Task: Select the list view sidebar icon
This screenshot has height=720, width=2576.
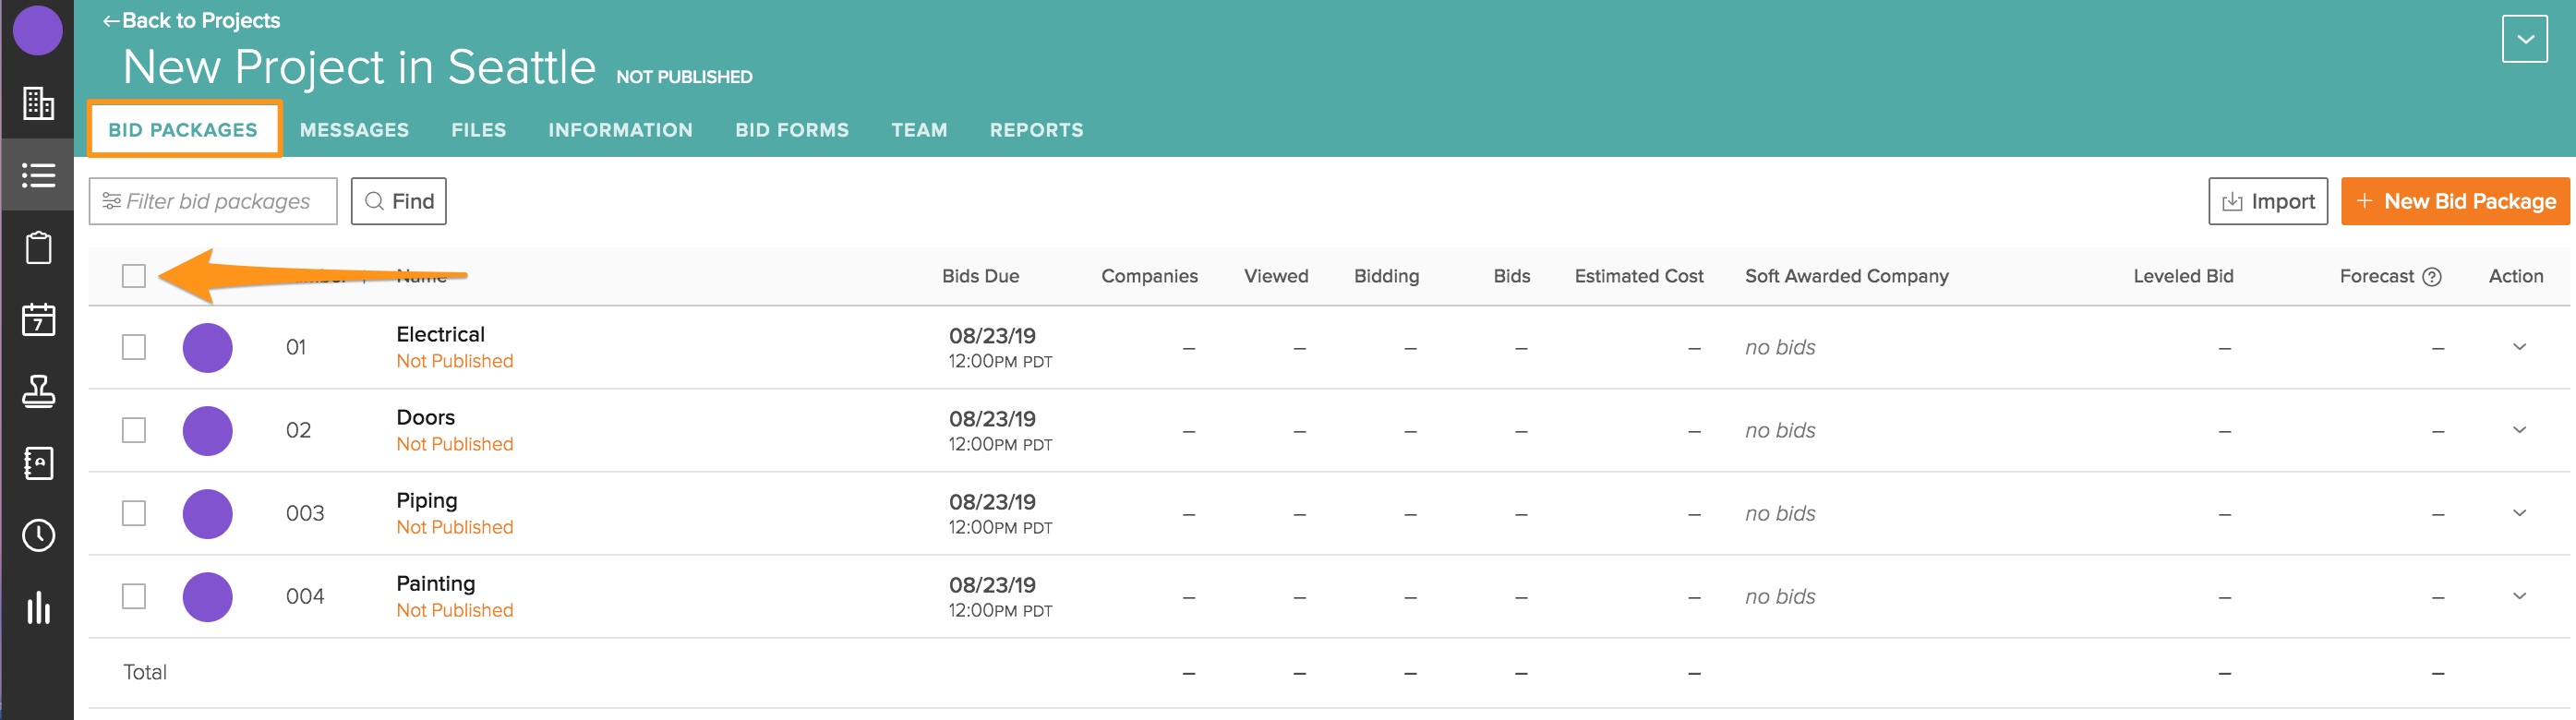Action: pos(38,175)
